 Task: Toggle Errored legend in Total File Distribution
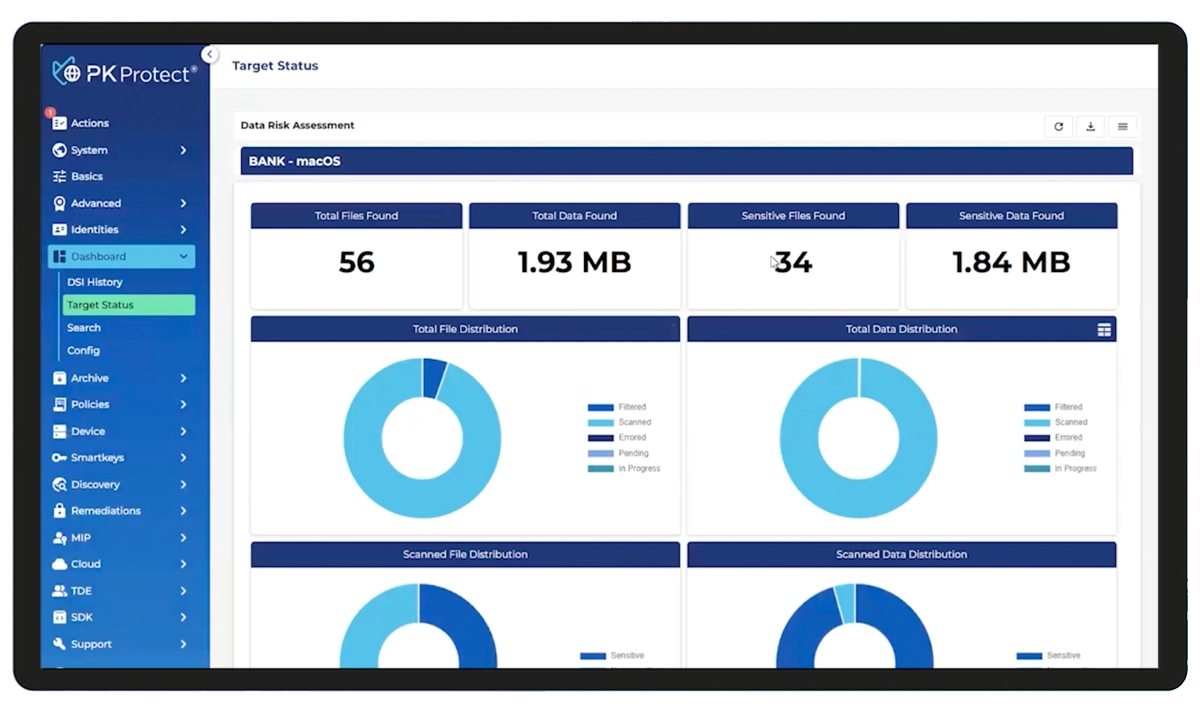click(x=617, y=437)
